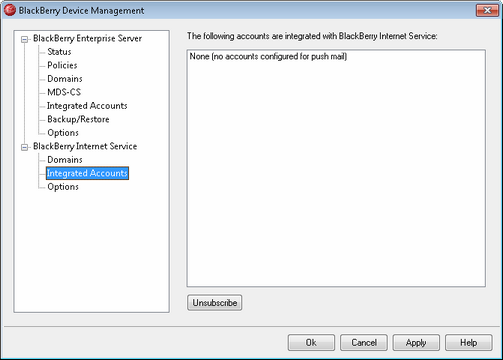Select highlighted Integrated Accounts under Internet Service
This screenshot has width=503, height=360.
[87, 173]
